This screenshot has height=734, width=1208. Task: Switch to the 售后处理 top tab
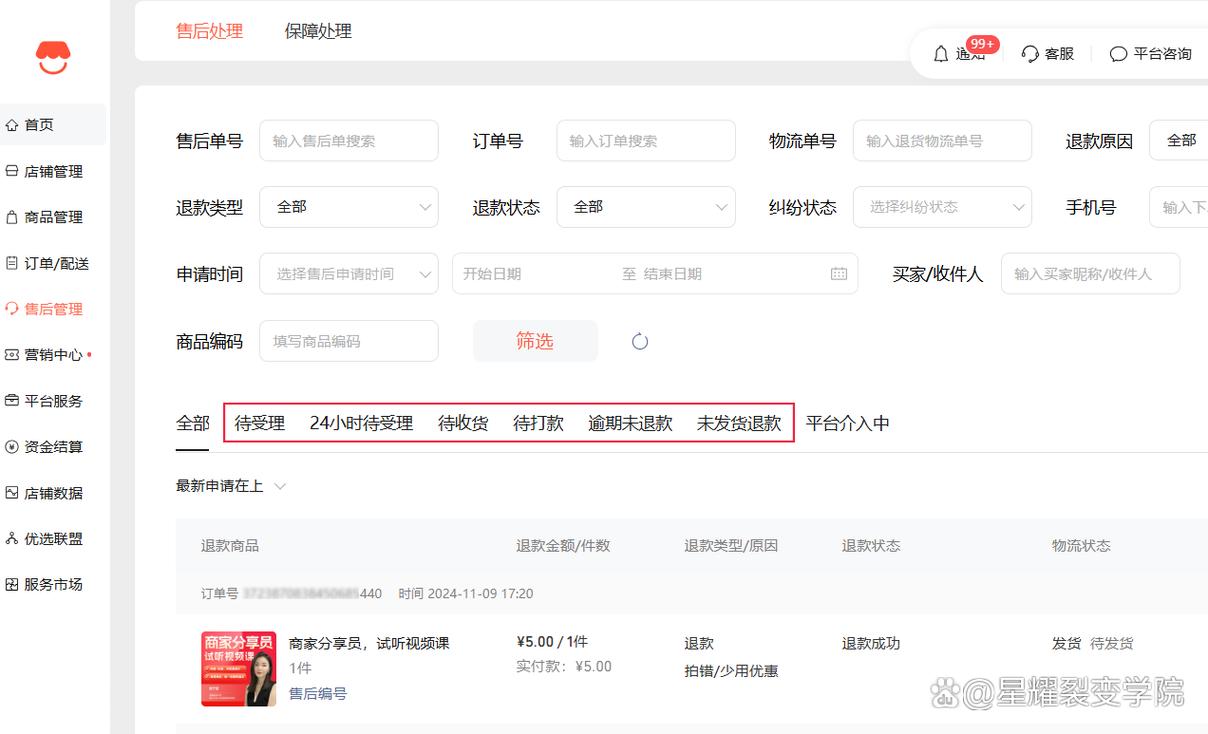coord(209,31)
